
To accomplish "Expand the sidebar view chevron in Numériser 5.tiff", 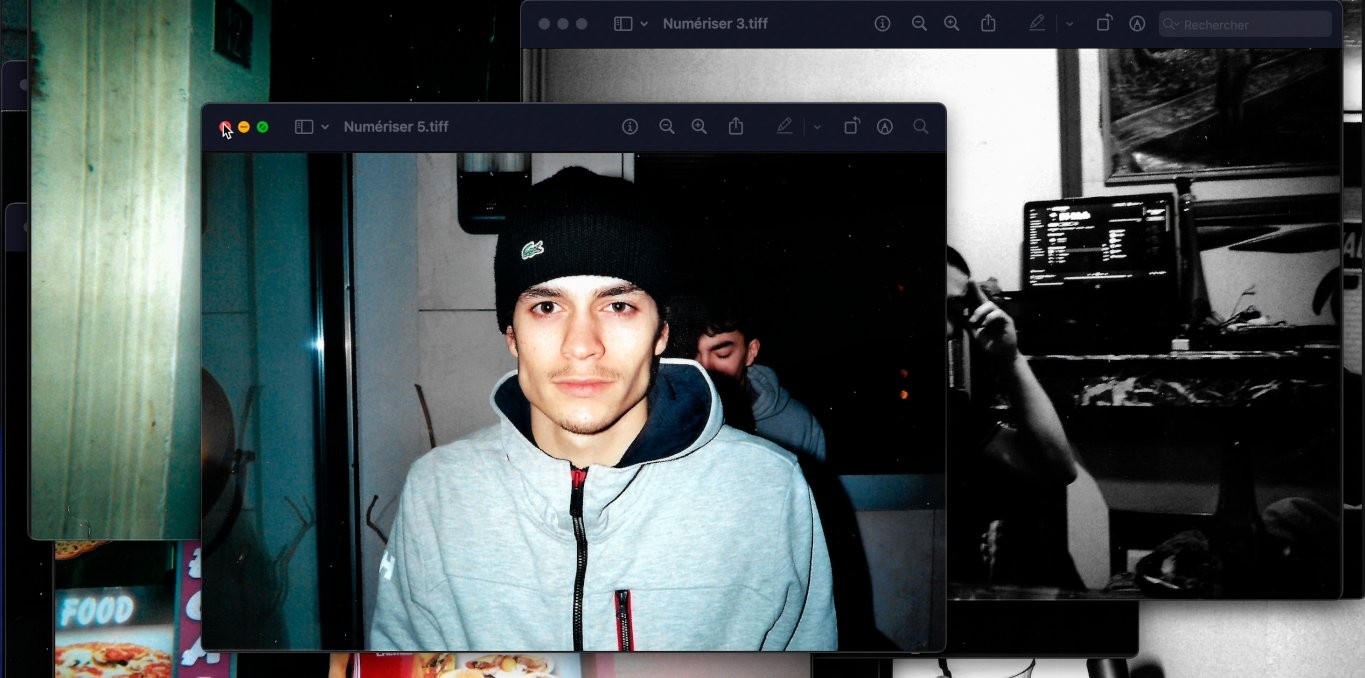I will coord(325,127).
